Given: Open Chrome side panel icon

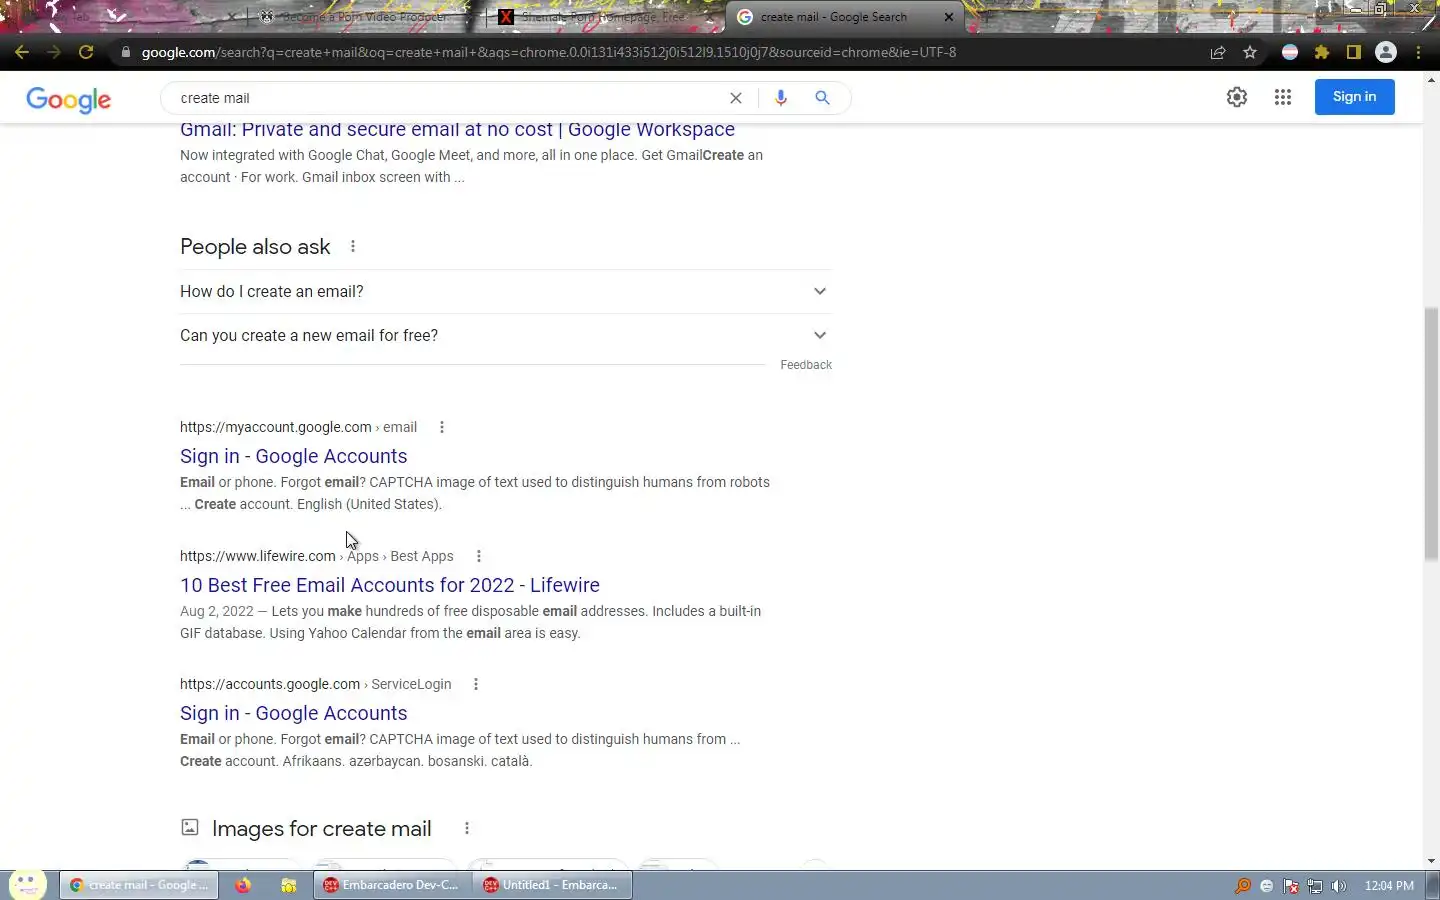Looking at the screenshot, I should pyautogui.click(x=1354, y=52).
